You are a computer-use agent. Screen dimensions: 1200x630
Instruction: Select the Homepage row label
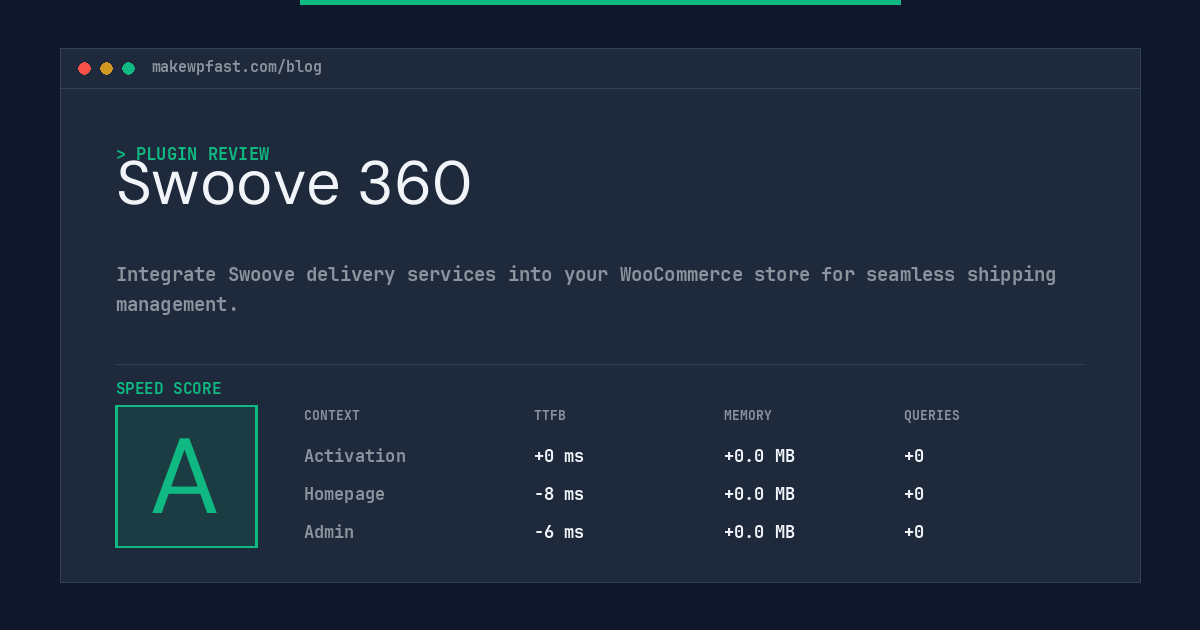tap(344, 494)
